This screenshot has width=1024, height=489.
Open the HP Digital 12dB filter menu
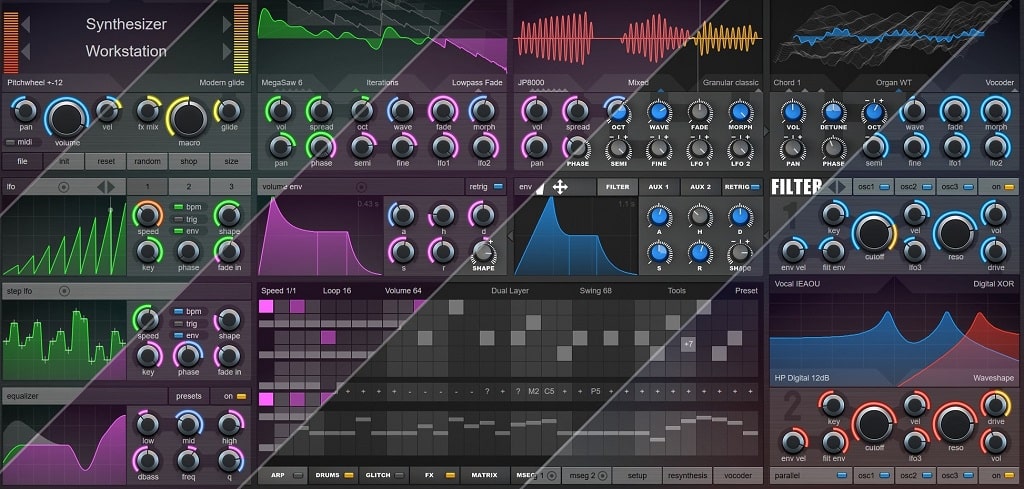click(x=804, y=378)
